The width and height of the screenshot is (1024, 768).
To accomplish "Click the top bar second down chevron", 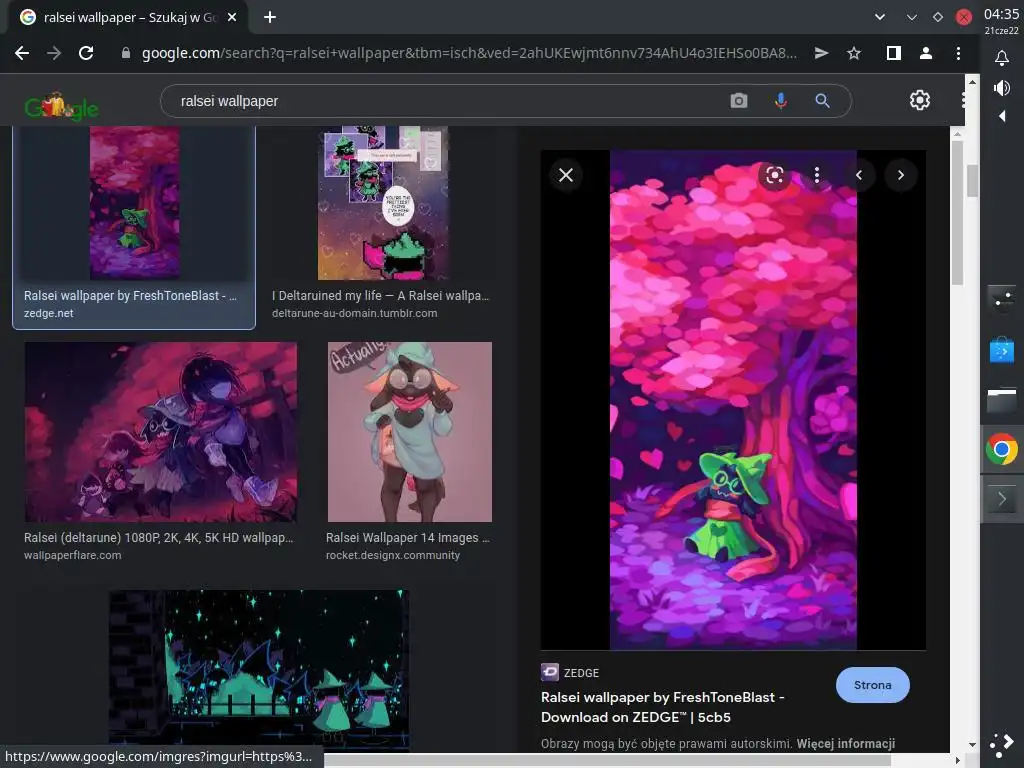I will [x=912, y=18].
